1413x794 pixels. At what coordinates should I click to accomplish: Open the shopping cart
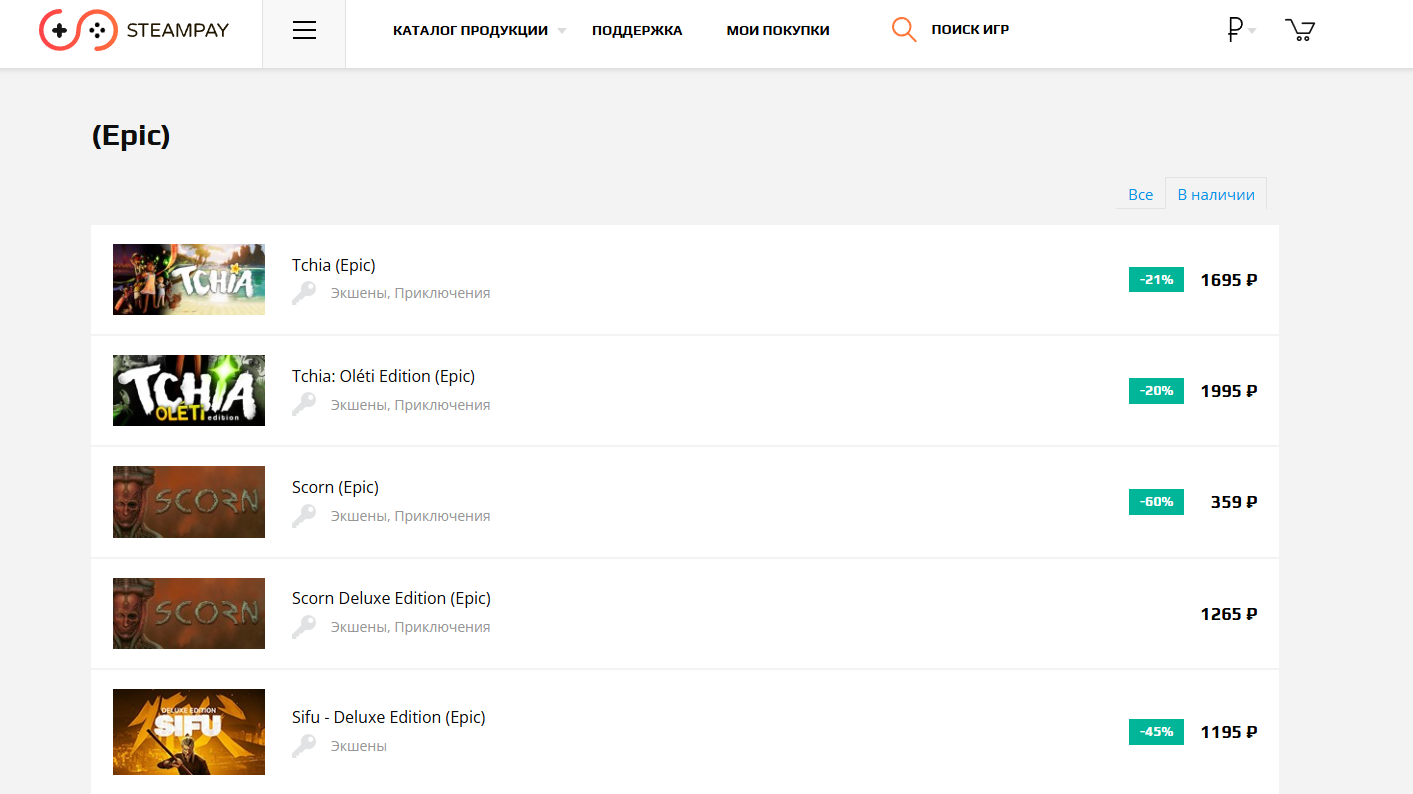1299,30
